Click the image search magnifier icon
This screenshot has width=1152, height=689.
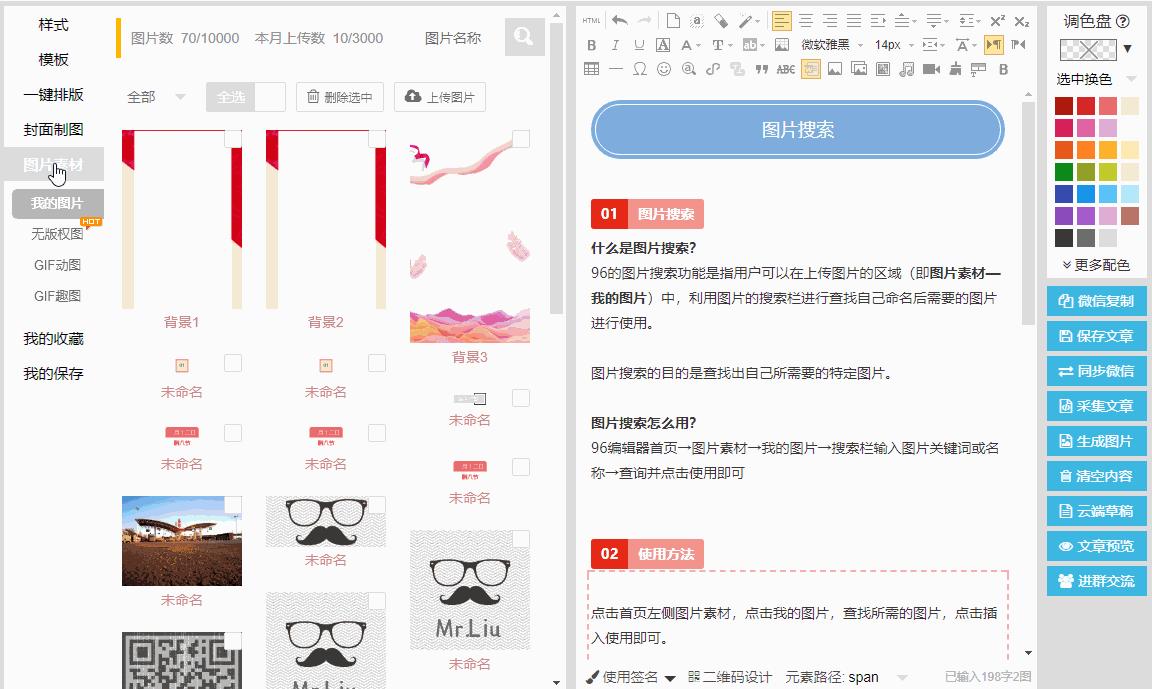pos(525,38)
